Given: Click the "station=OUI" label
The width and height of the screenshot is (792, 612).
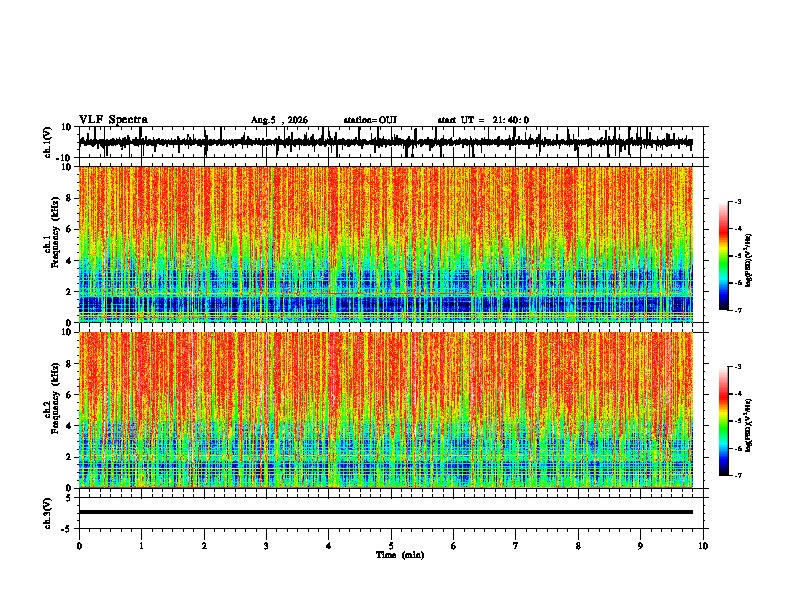Looking at the screenshot, I should 370,120.
